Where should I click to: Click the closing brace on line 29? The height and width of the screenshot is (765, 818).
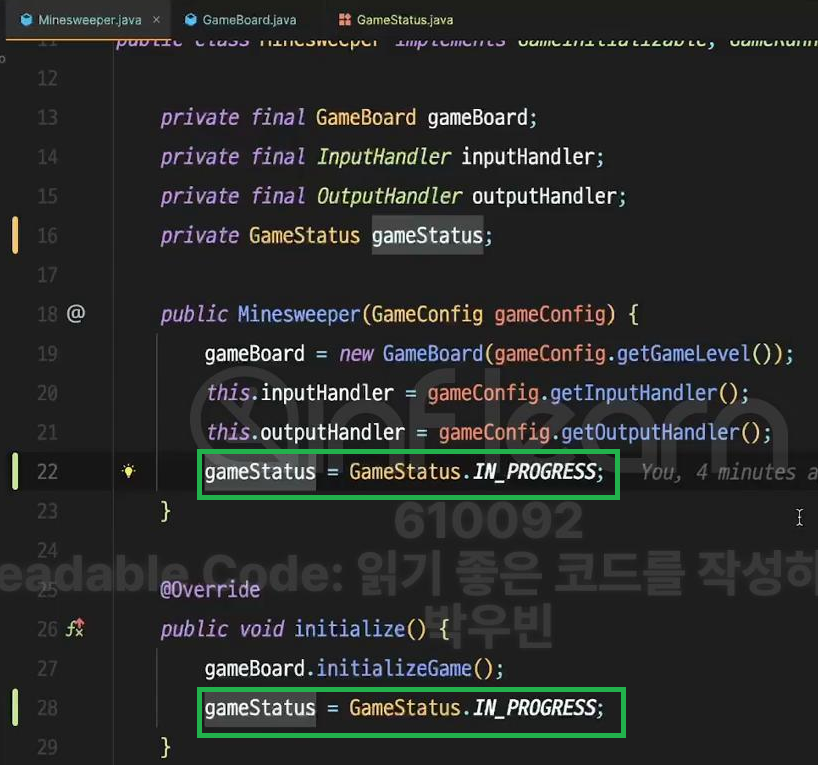[165, 747]
